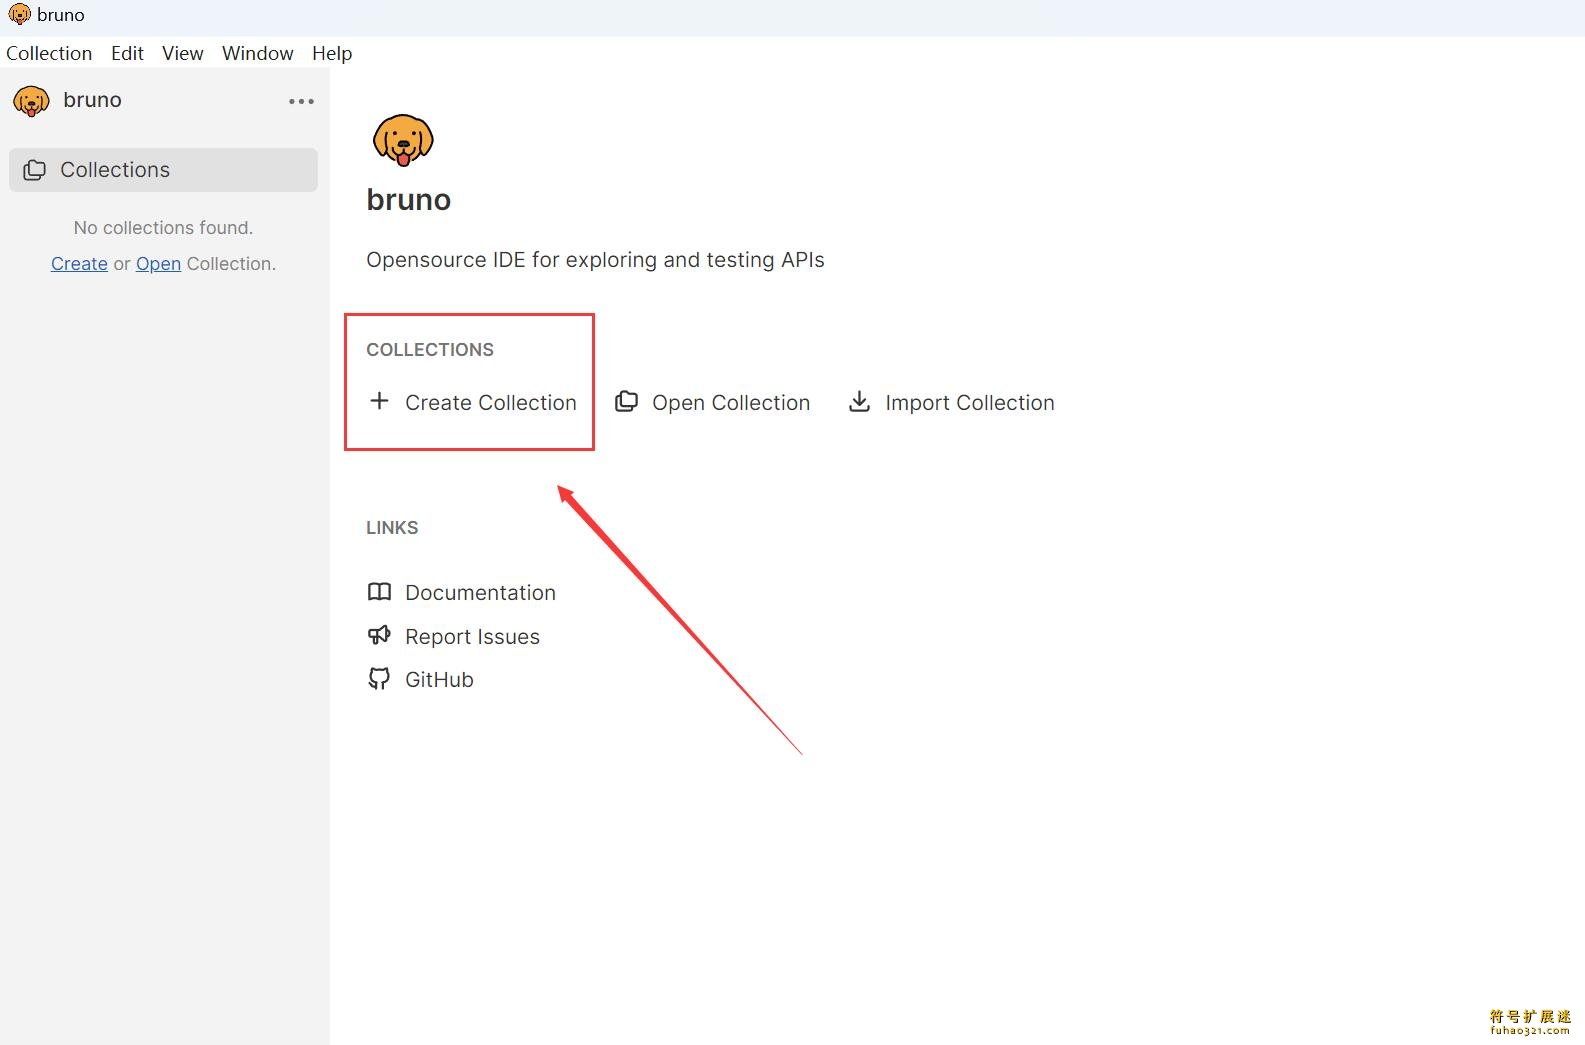
Task: Click the GitHub octocat icon
Action: coord(379,679)
